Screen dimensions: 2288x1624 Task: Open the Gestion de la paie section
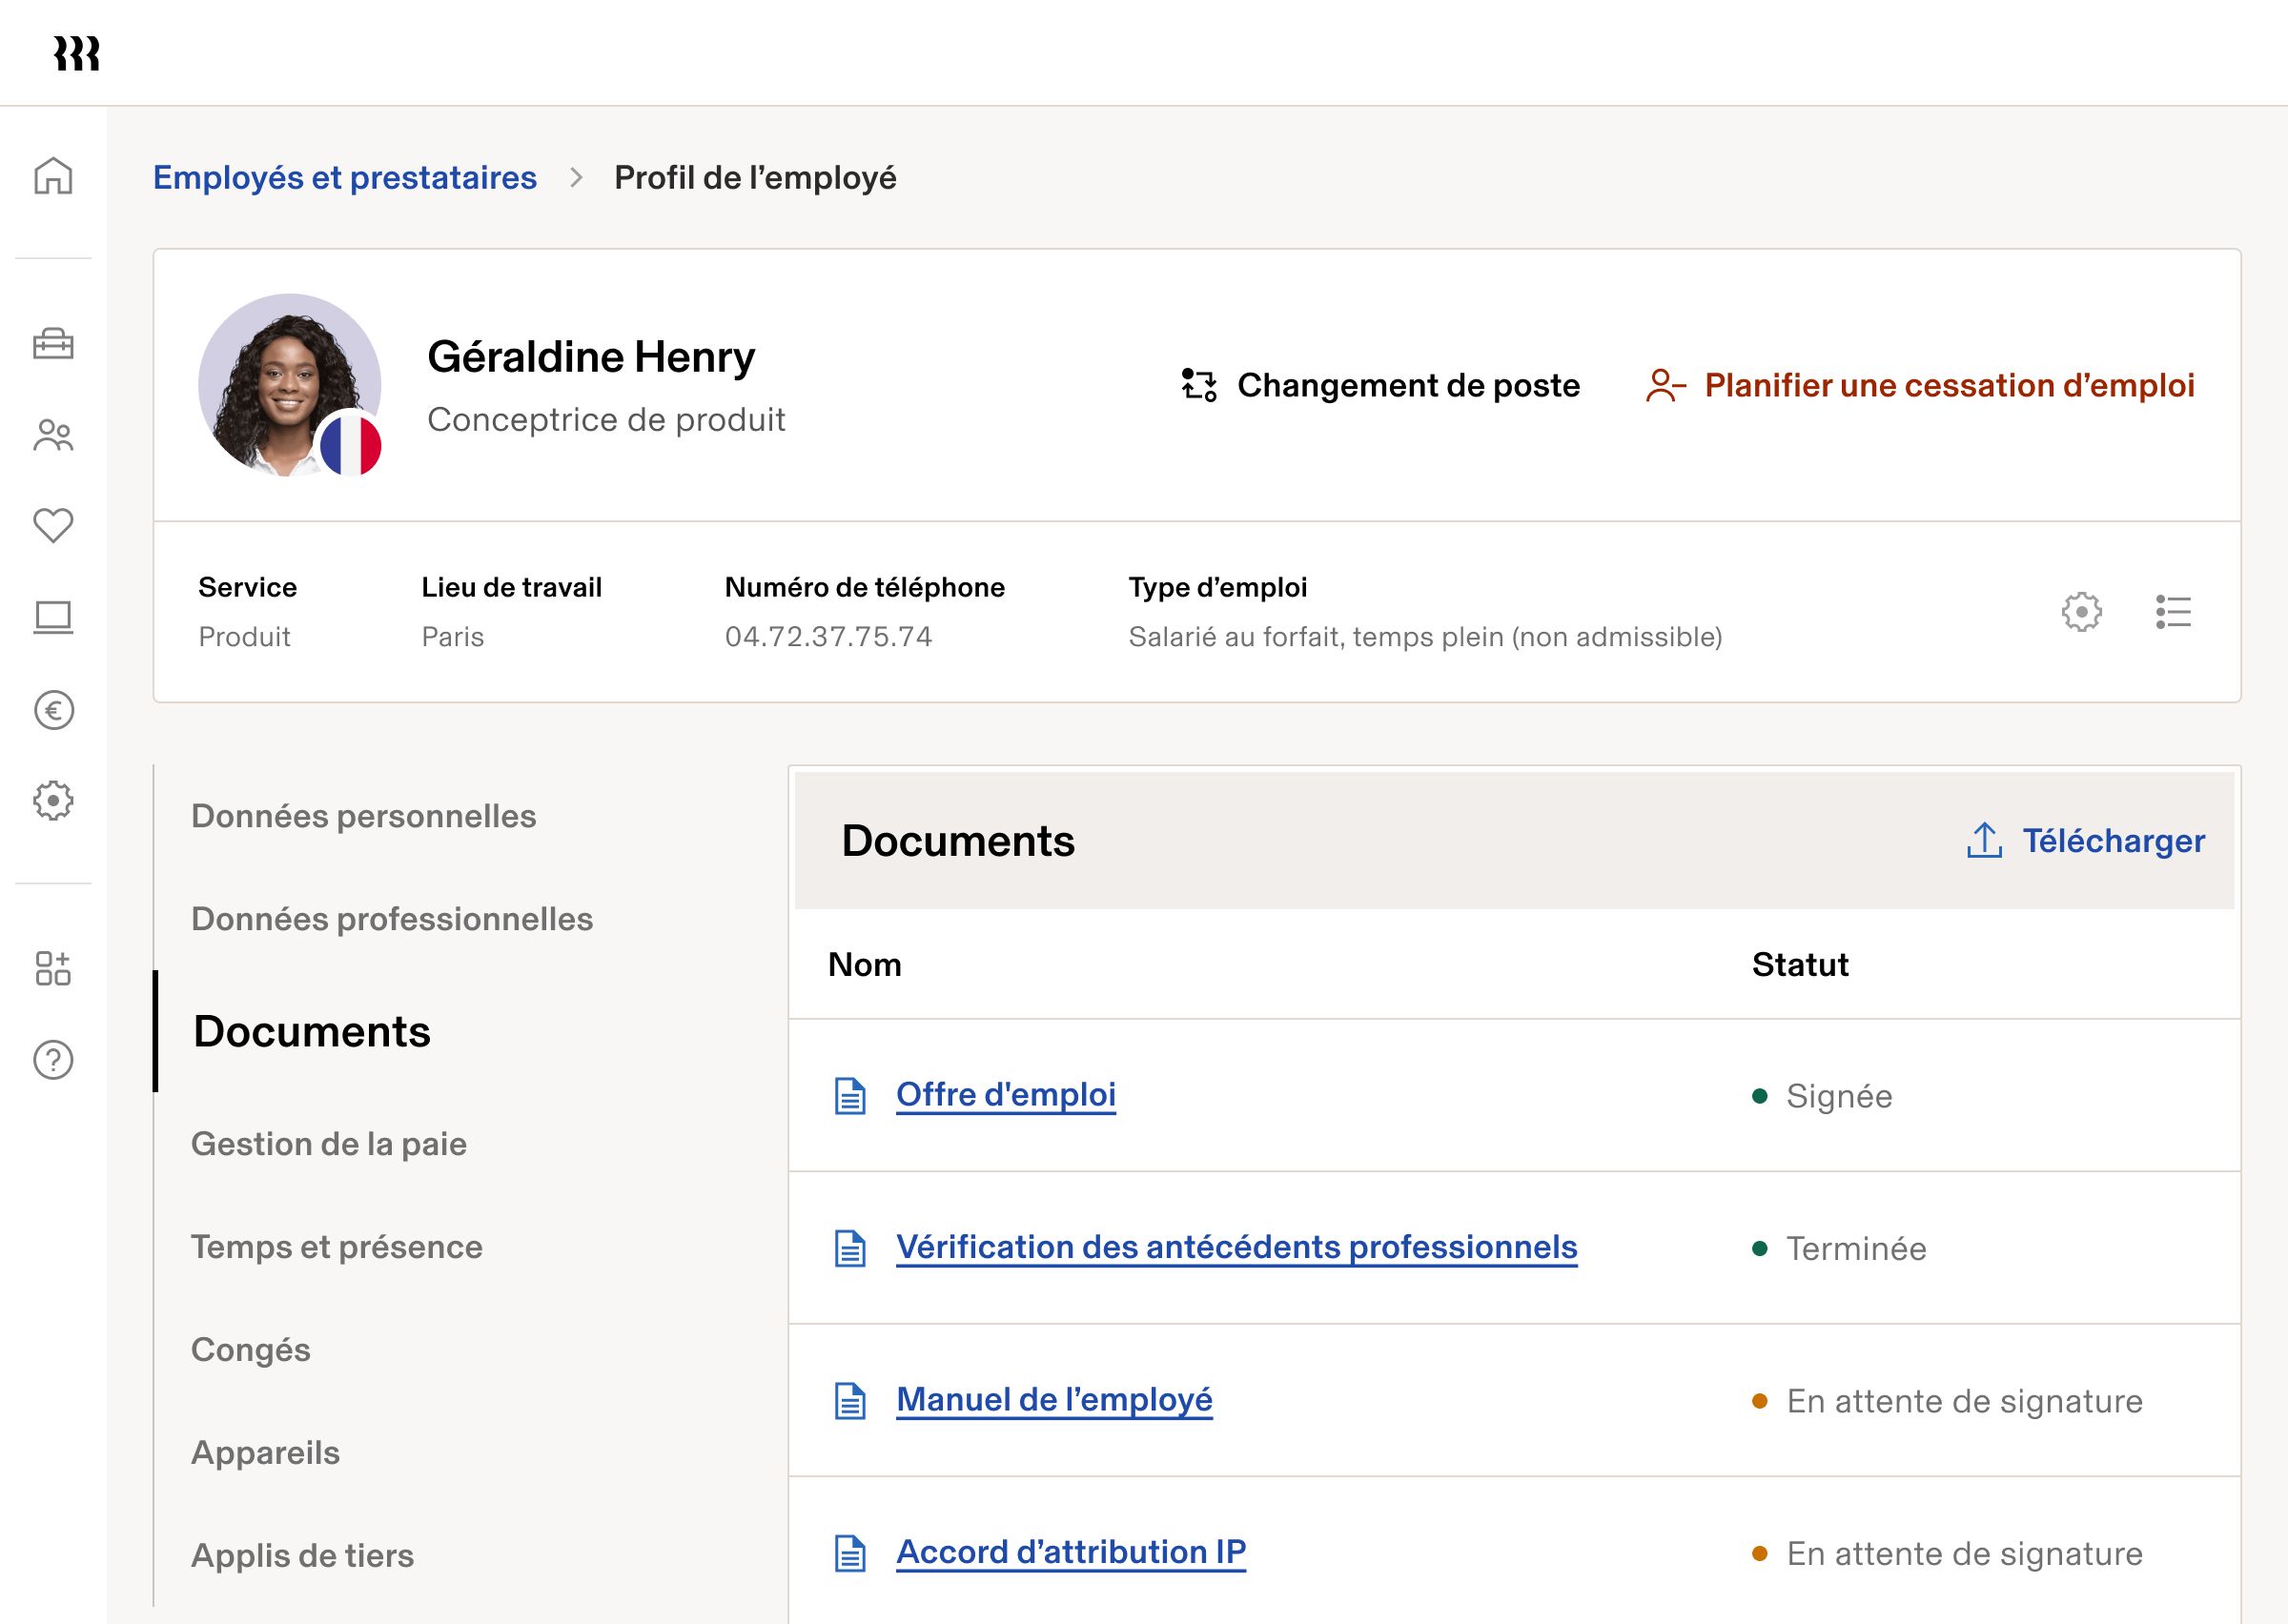330,1143
